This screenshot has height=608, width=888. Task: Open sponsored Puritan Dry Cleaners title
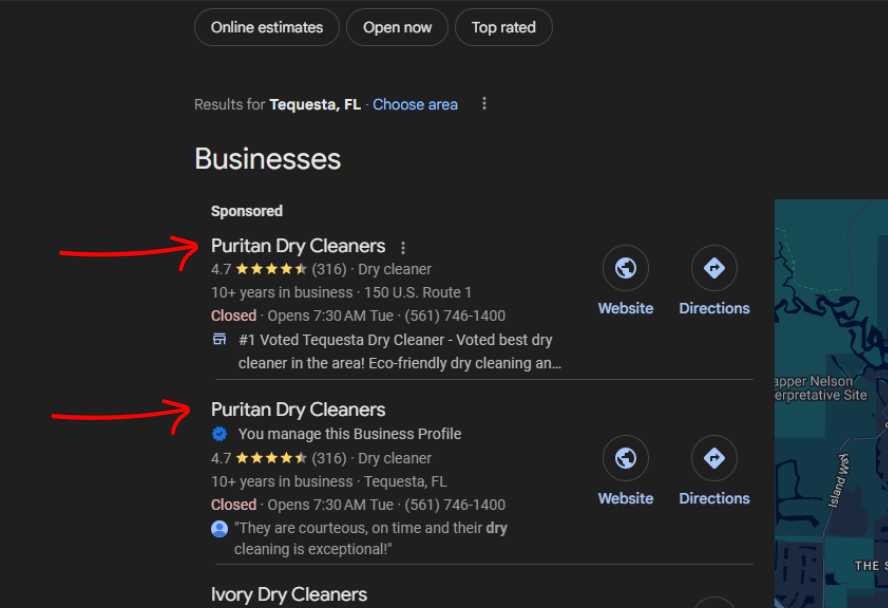coord(298,246)
